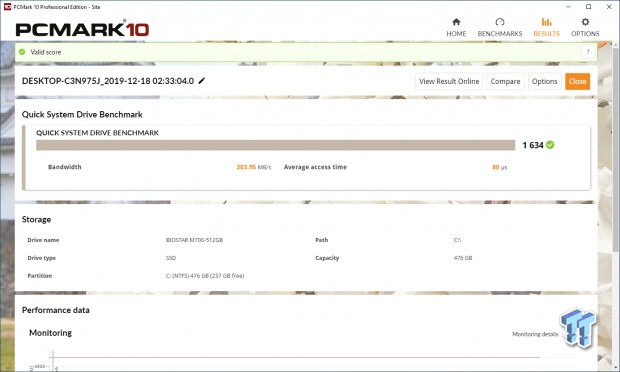620x372 pixels.
Task: Click the Quick System Drive Benchmark score bar
Action: click(275, 145)
